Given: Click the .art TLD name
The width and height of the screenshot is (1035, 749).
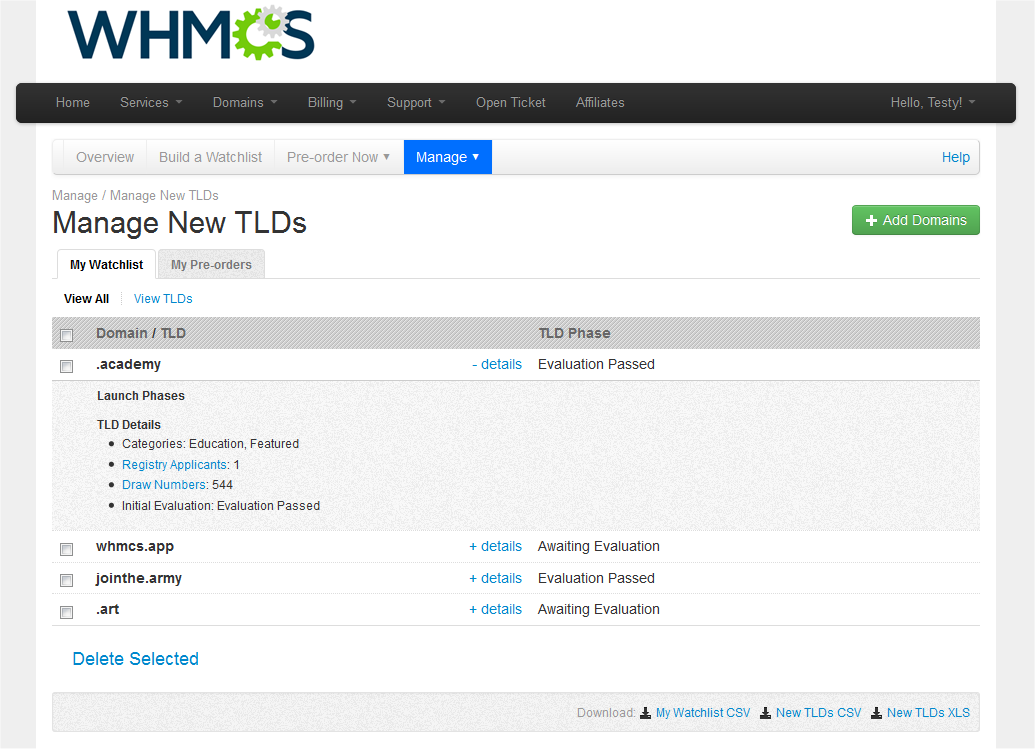Looking at the screenshot, I should point(108,609).
